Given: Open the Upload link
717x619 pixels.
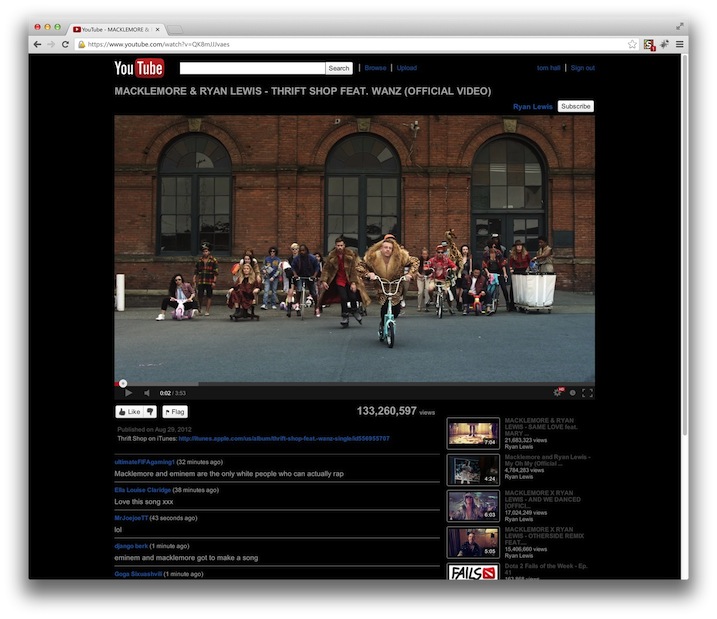Looking at the screenshot, I should click(x=407, y=68).
